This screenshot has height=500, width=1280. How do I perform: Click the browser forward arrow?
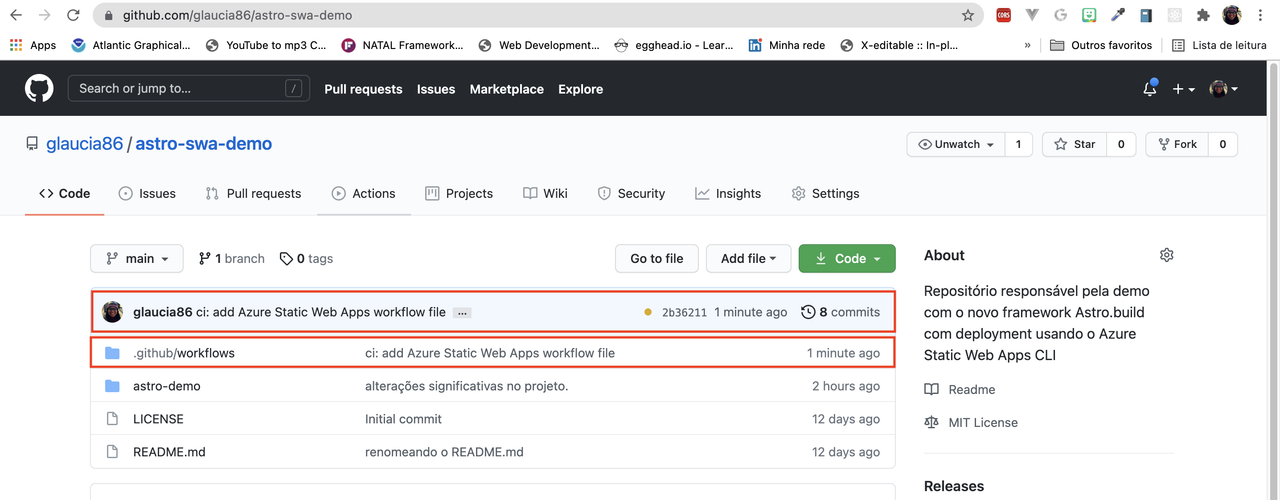[x=44, y=16]
